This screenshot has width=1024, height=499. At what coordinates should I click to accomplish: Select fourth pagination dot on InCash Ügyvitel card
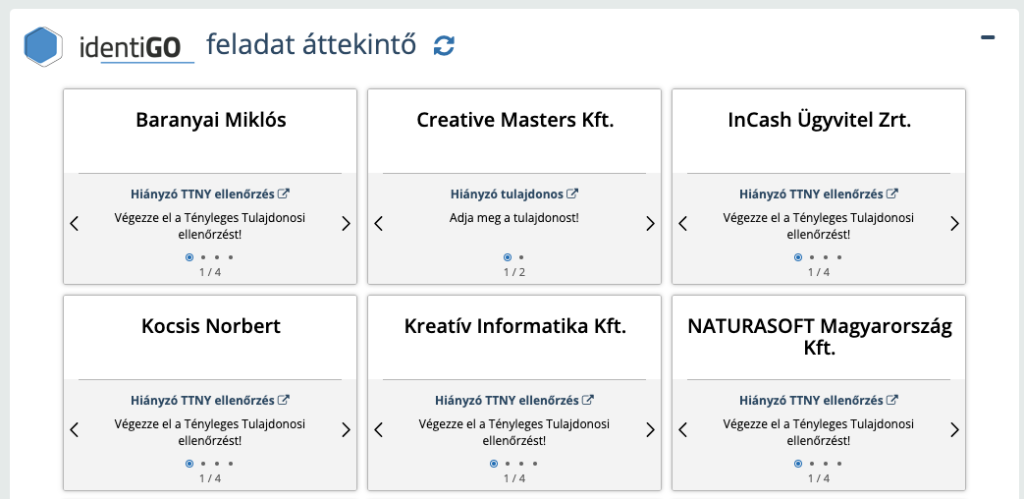tap(839, 257)
